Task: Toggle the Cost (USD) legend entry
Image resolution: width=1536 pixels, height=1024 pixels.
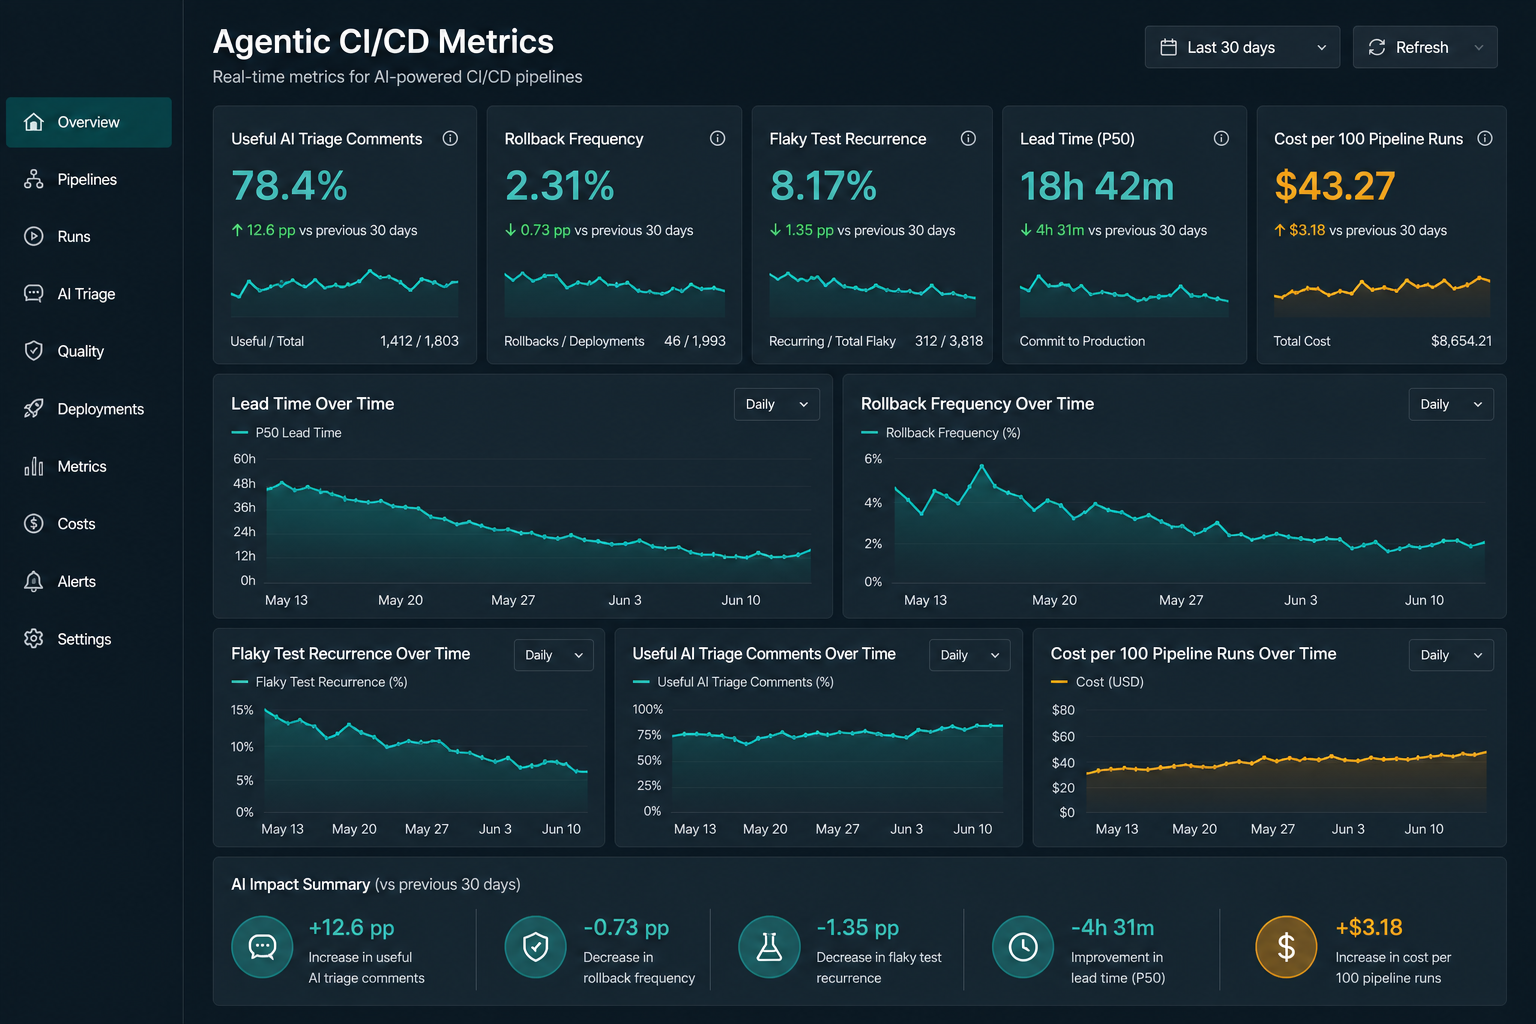Action: pos(1097,682)
